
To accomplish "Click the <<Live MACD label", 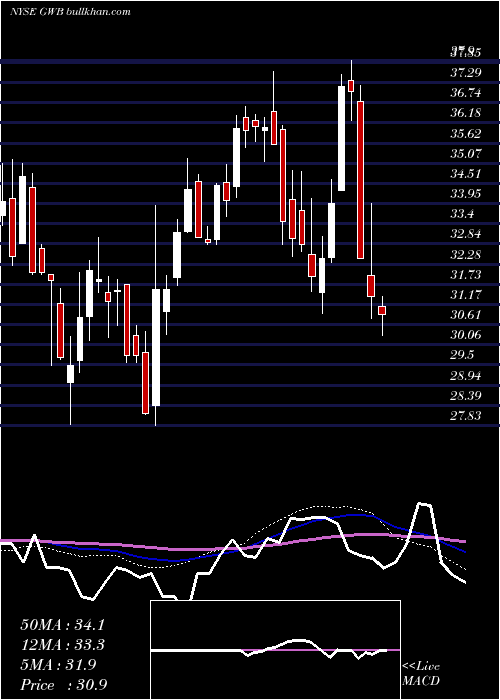I will (421, 673).
